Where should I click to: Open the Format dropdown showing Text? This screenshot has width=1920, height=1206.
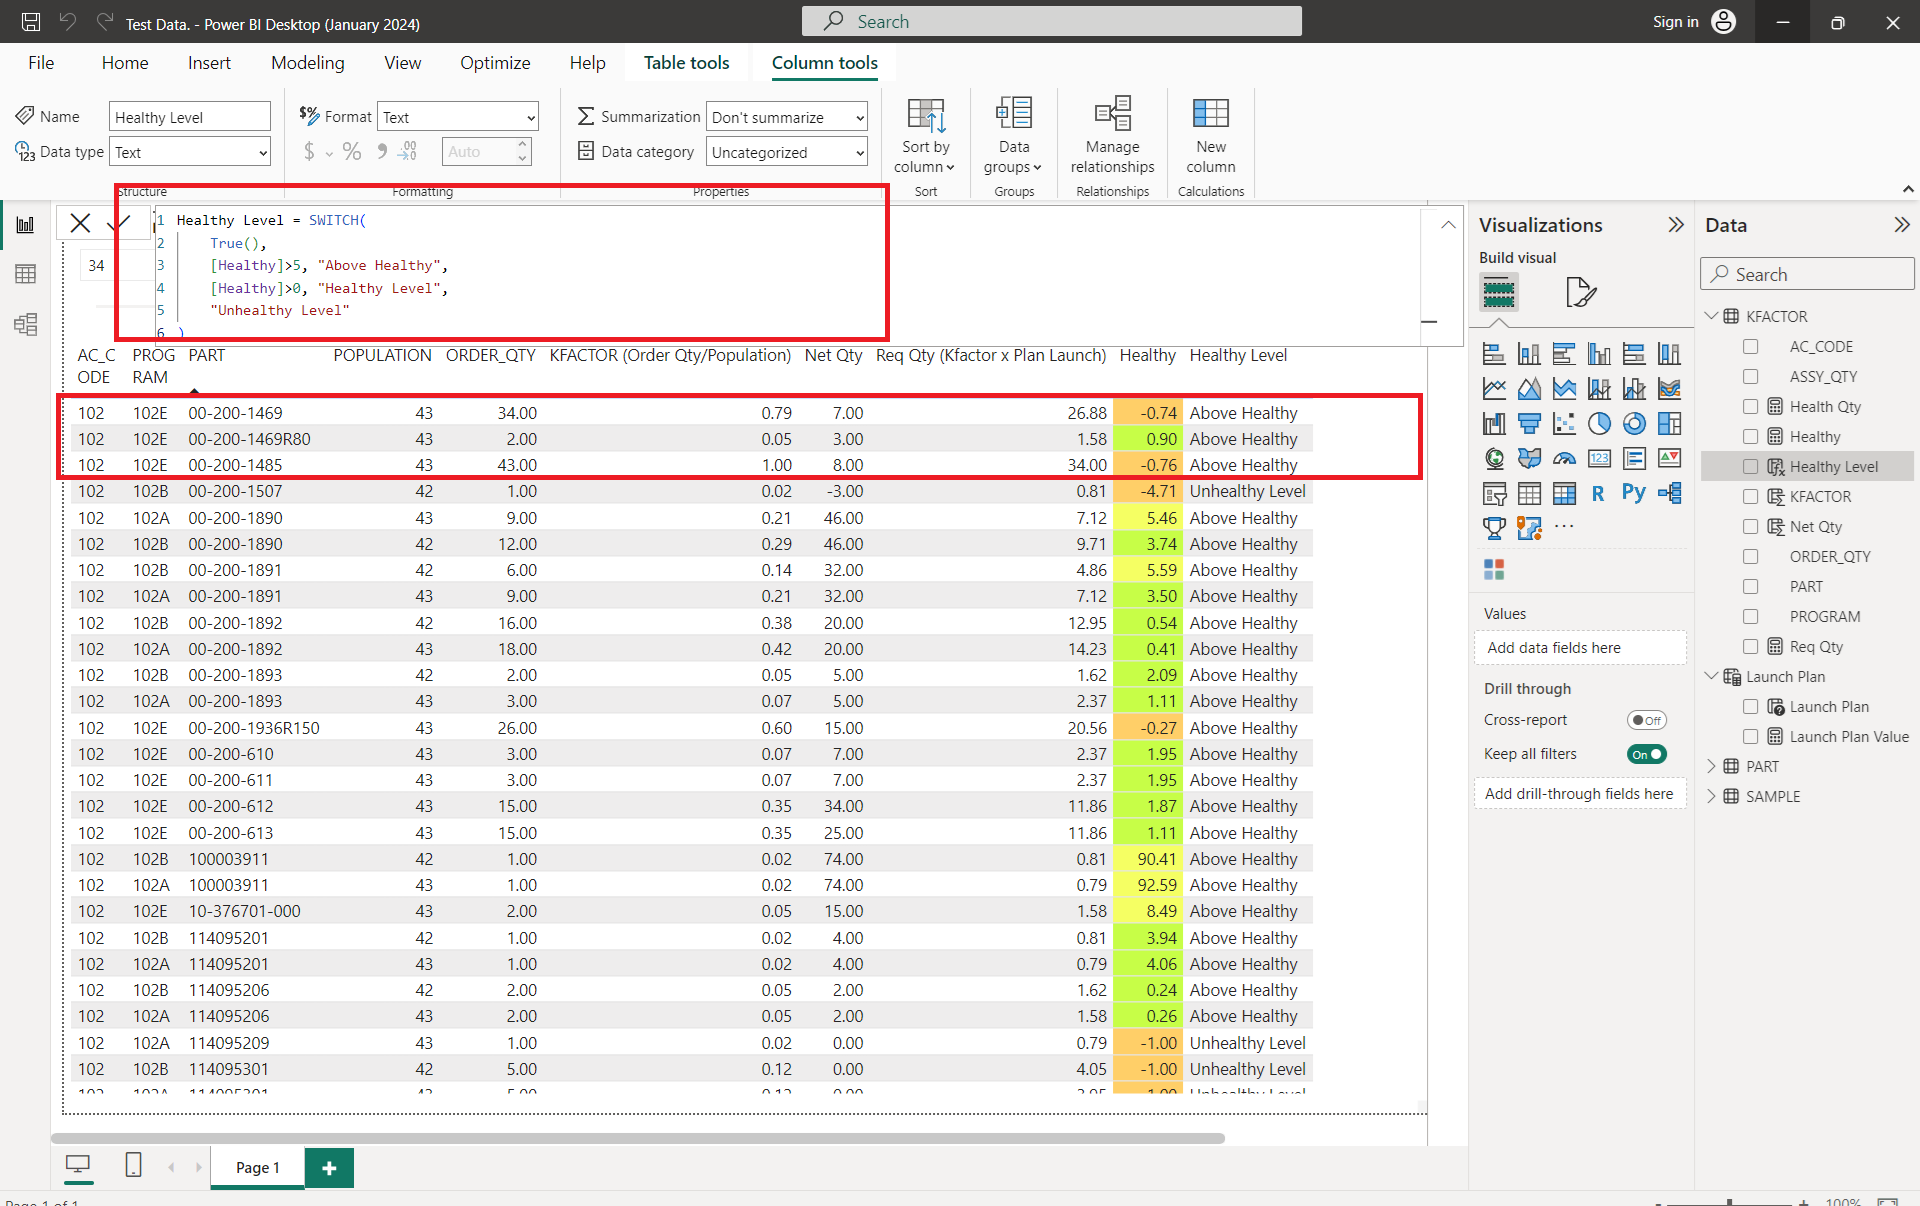tap(458, 117)
